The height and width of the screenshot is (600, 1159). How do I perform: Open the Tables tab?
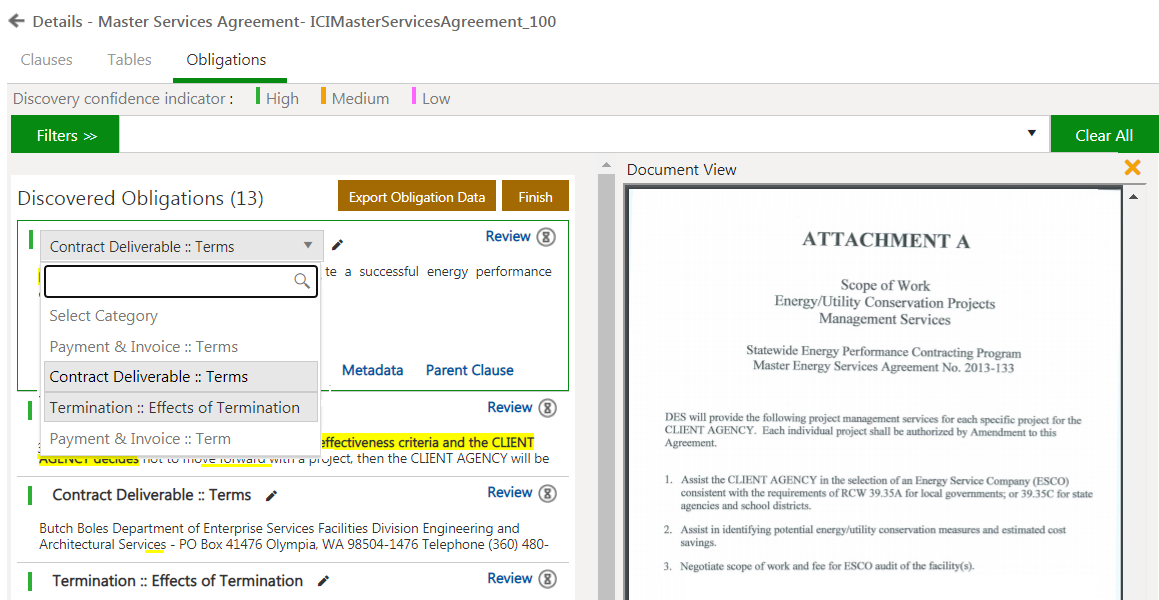point(130,60)
